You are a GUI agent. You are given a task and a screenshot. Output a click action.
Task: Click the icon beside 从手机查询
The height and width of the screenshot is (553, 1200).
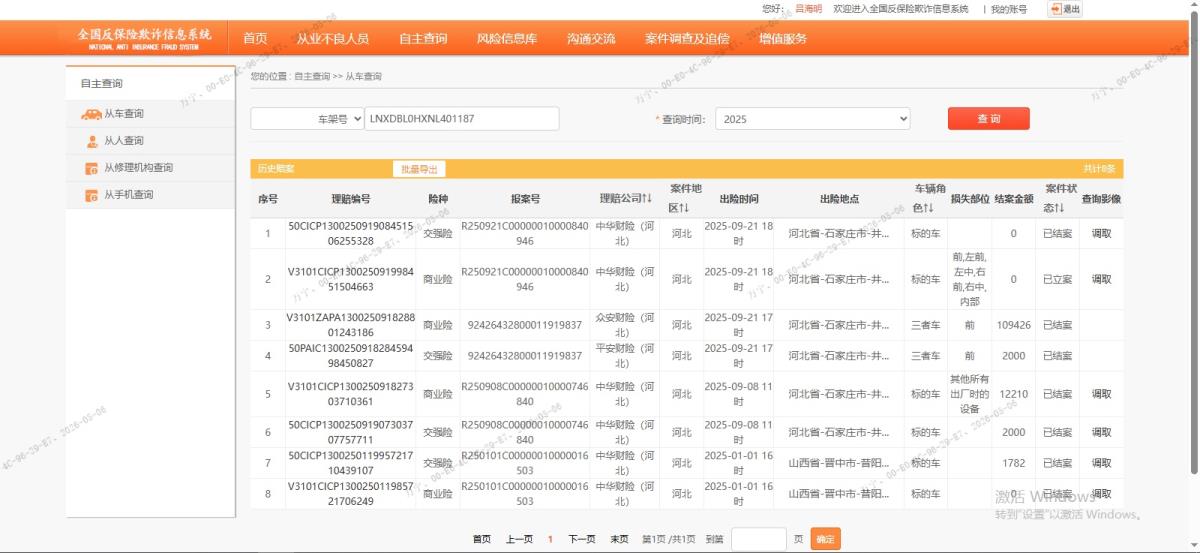pos(92,195)
